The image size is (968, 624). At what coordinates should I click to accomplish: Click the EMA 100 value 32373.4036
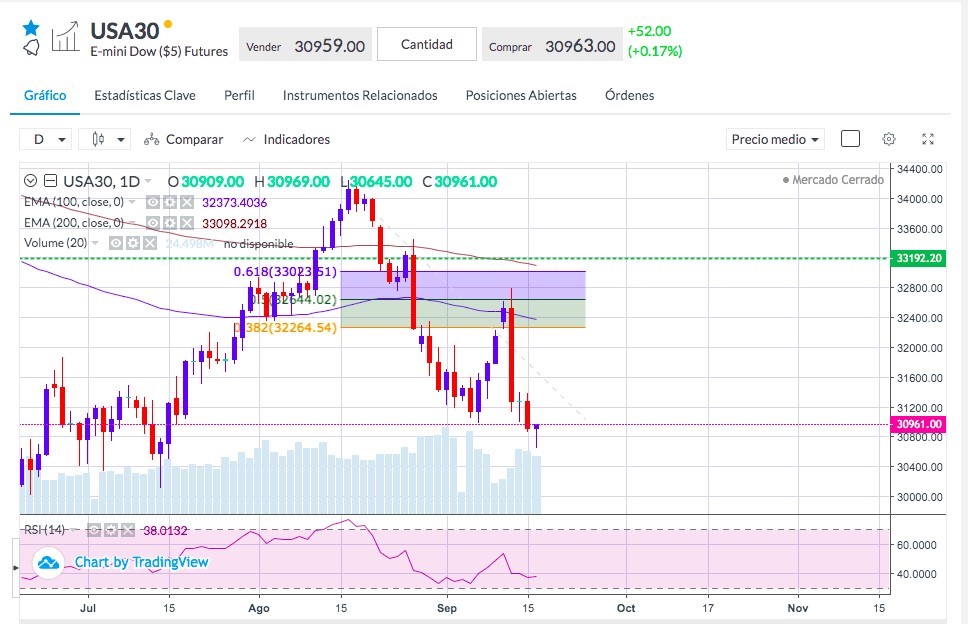click(235, 202)
